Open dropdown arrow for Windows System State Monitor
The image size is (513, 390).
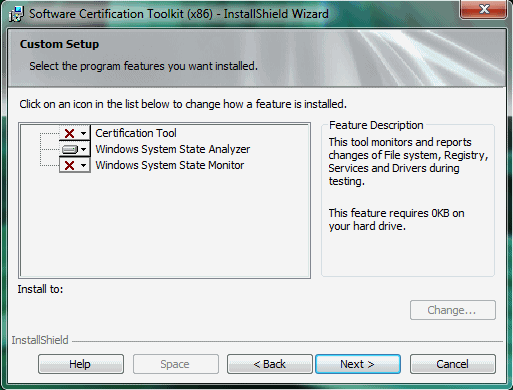point(83,165)
